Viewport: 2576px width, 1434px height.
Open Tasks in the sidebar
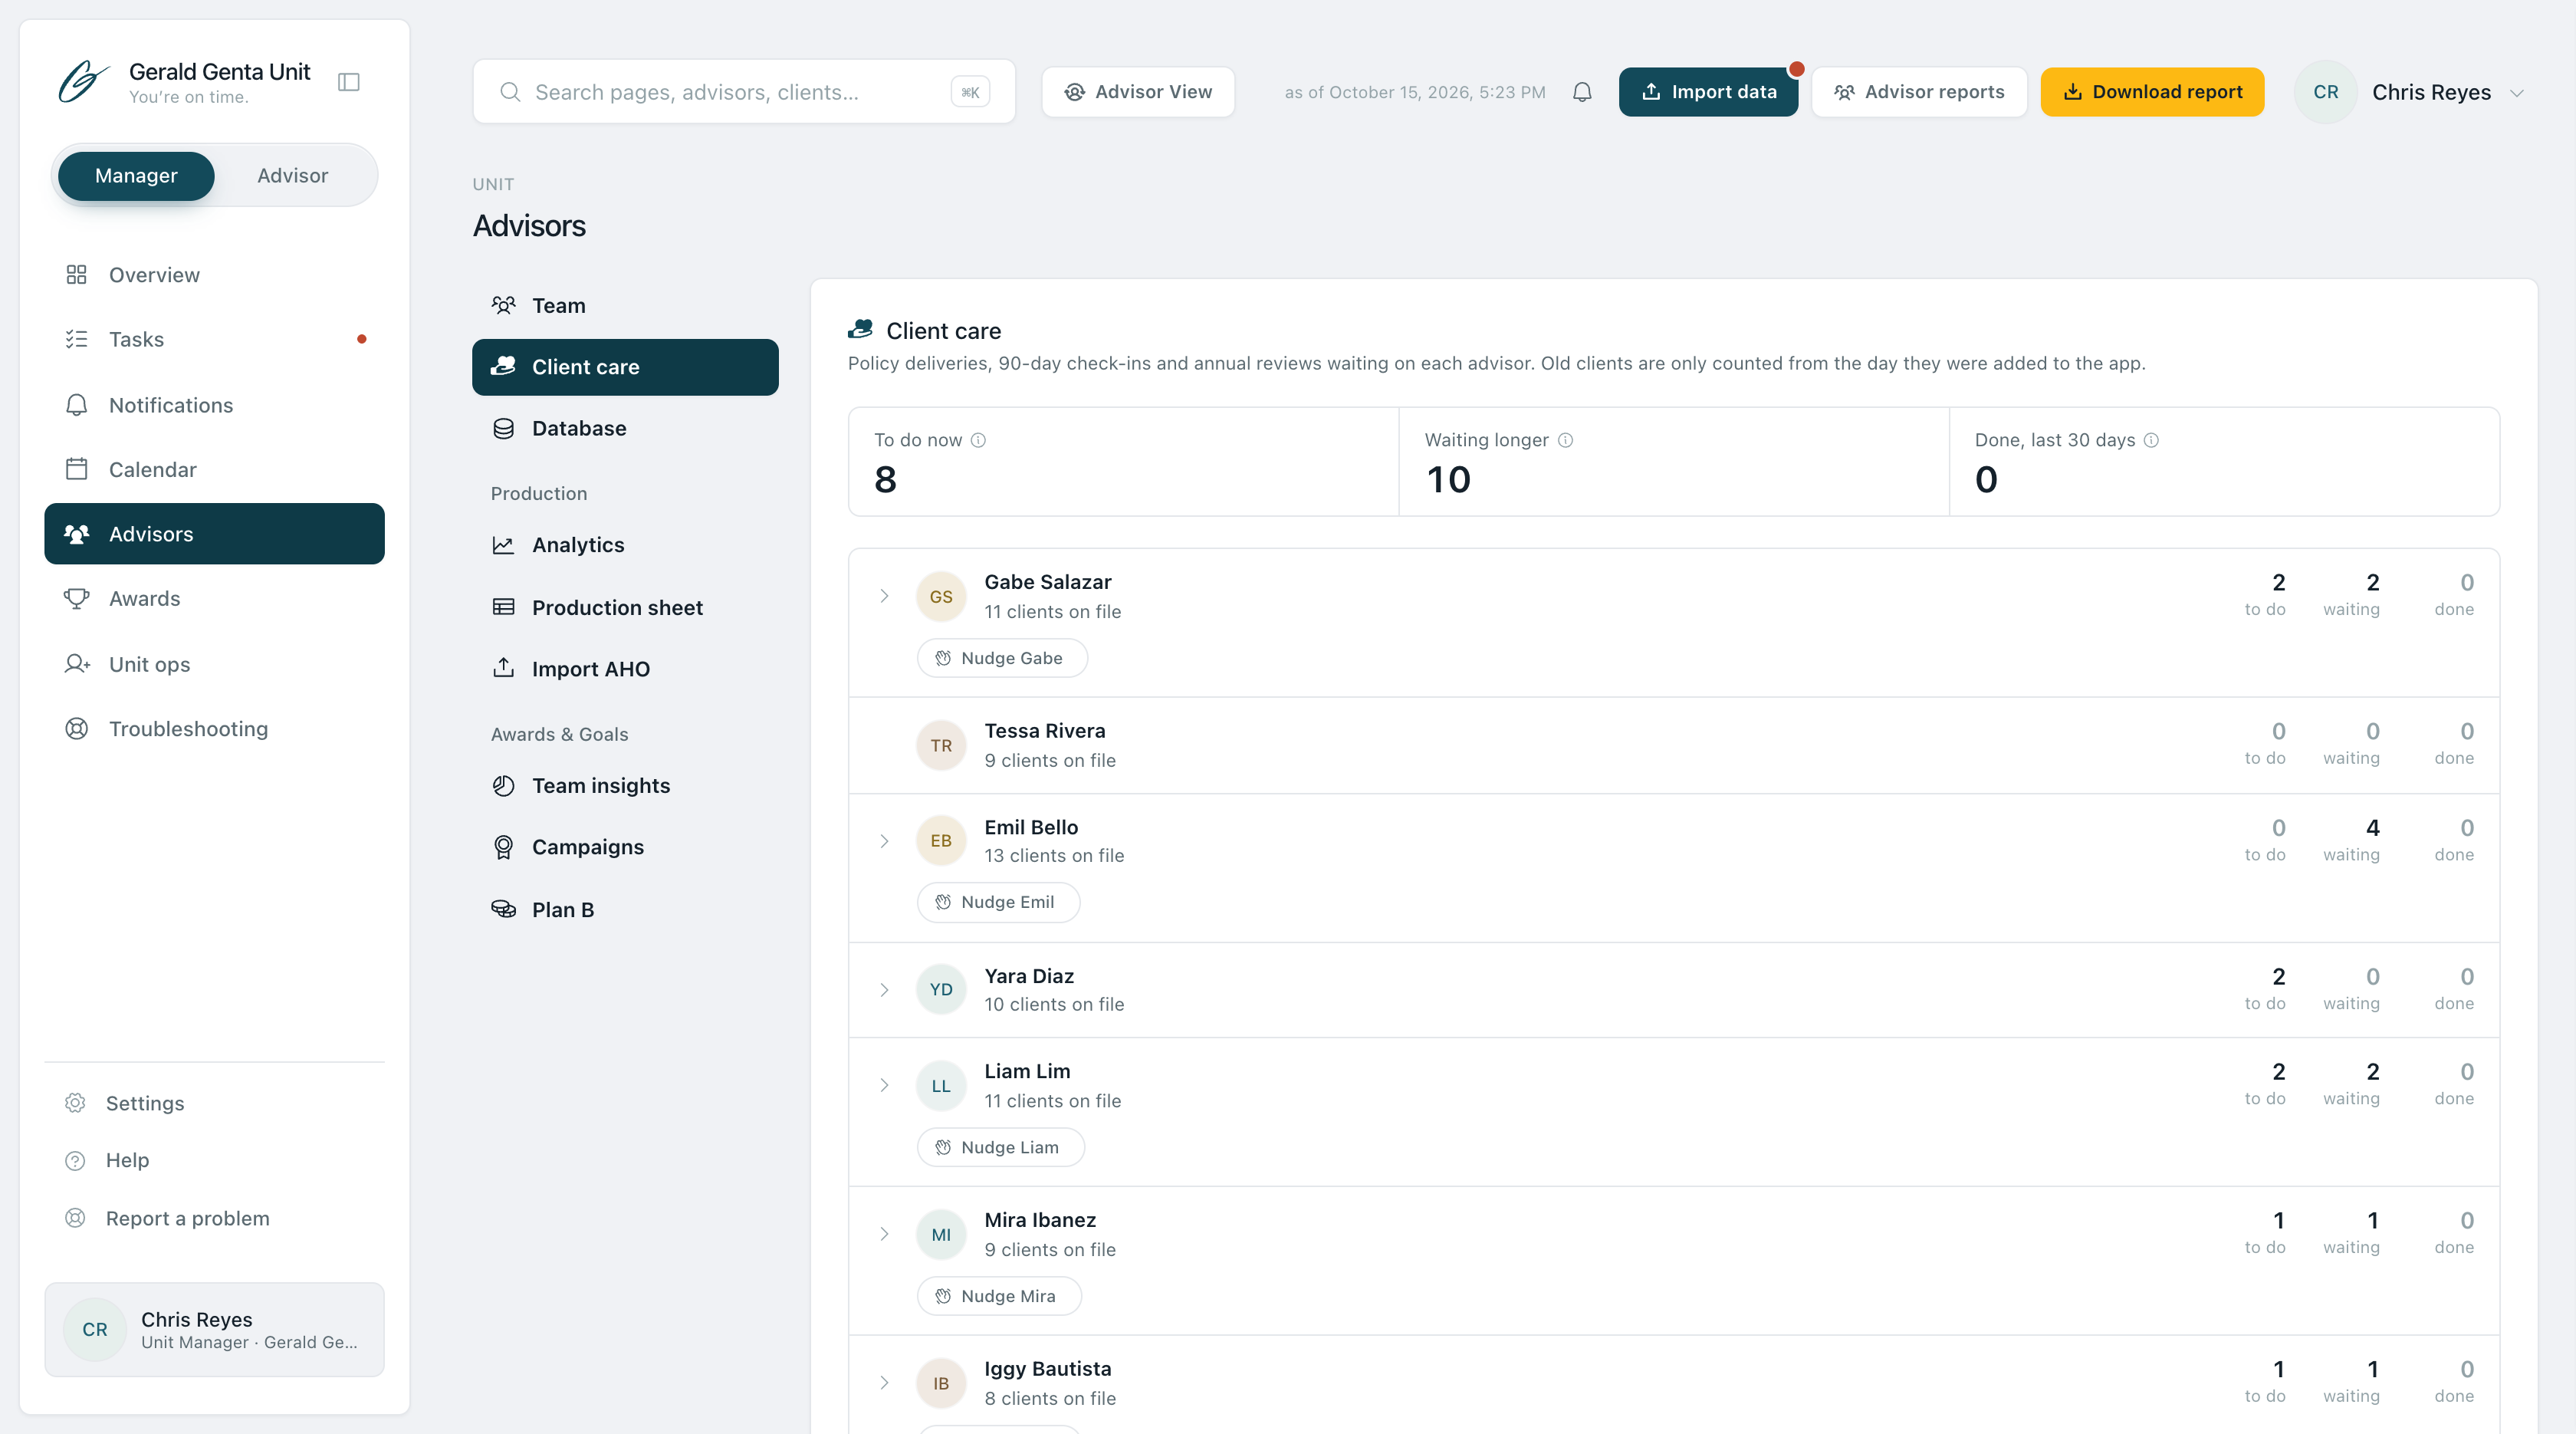click(214, 340)
